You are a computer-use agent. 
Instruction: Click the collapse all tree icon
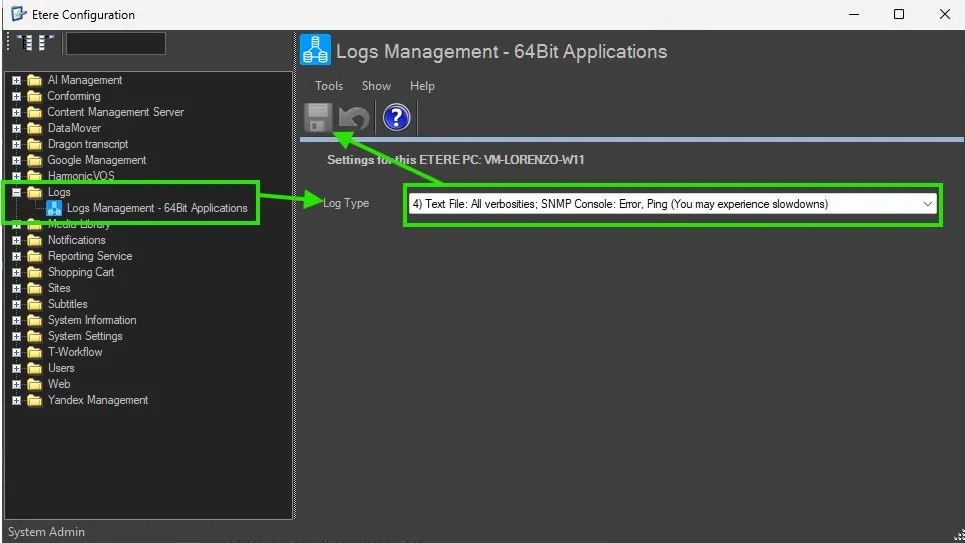46,43
